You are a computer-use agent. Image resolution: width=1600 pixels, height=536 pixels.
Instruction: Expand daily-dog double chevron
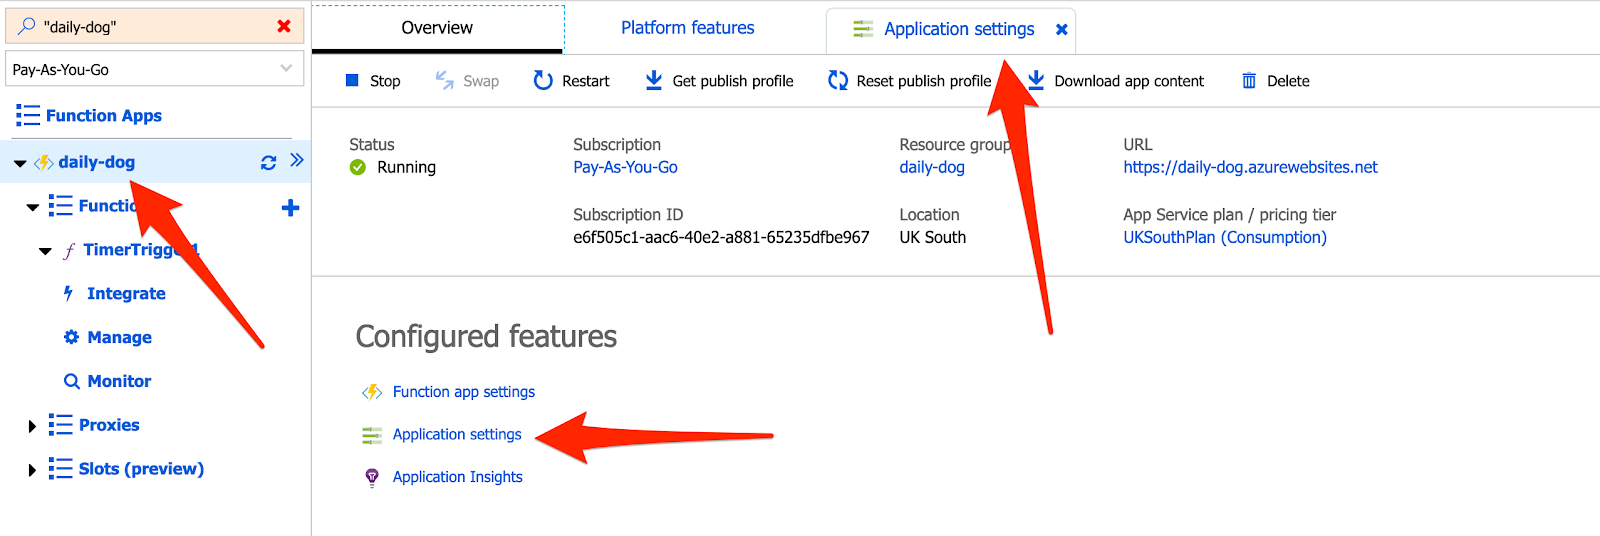297,160
